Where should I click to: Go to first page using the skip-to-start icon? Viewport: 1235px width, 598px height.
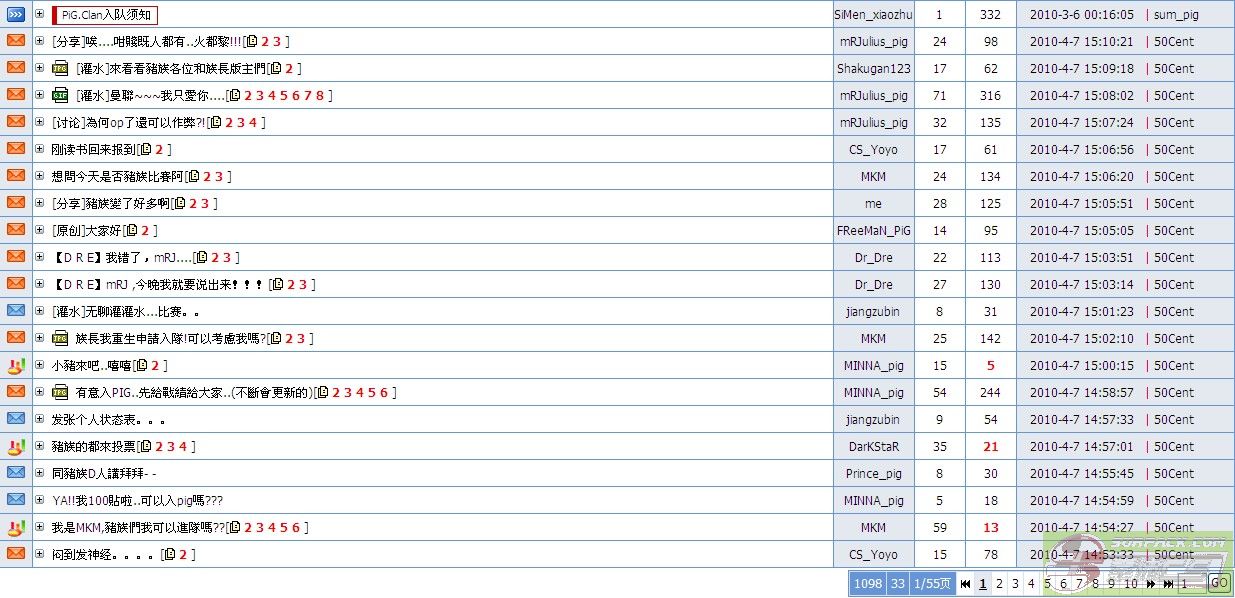965,584
